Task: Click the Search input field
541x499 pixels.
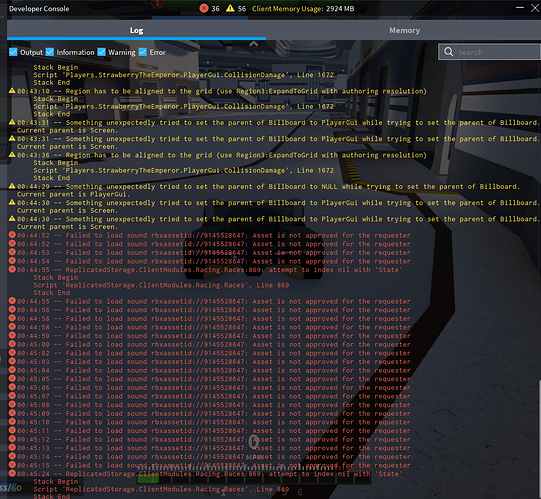Action: (x=489, y=52)
